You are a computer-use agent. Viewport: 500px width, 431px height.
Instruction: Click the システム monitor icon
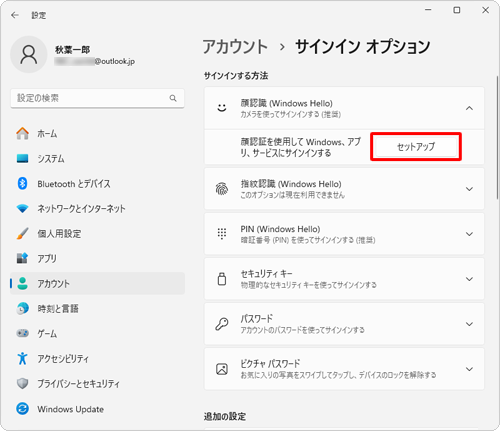pyautogui.click(x=22, y=159)
